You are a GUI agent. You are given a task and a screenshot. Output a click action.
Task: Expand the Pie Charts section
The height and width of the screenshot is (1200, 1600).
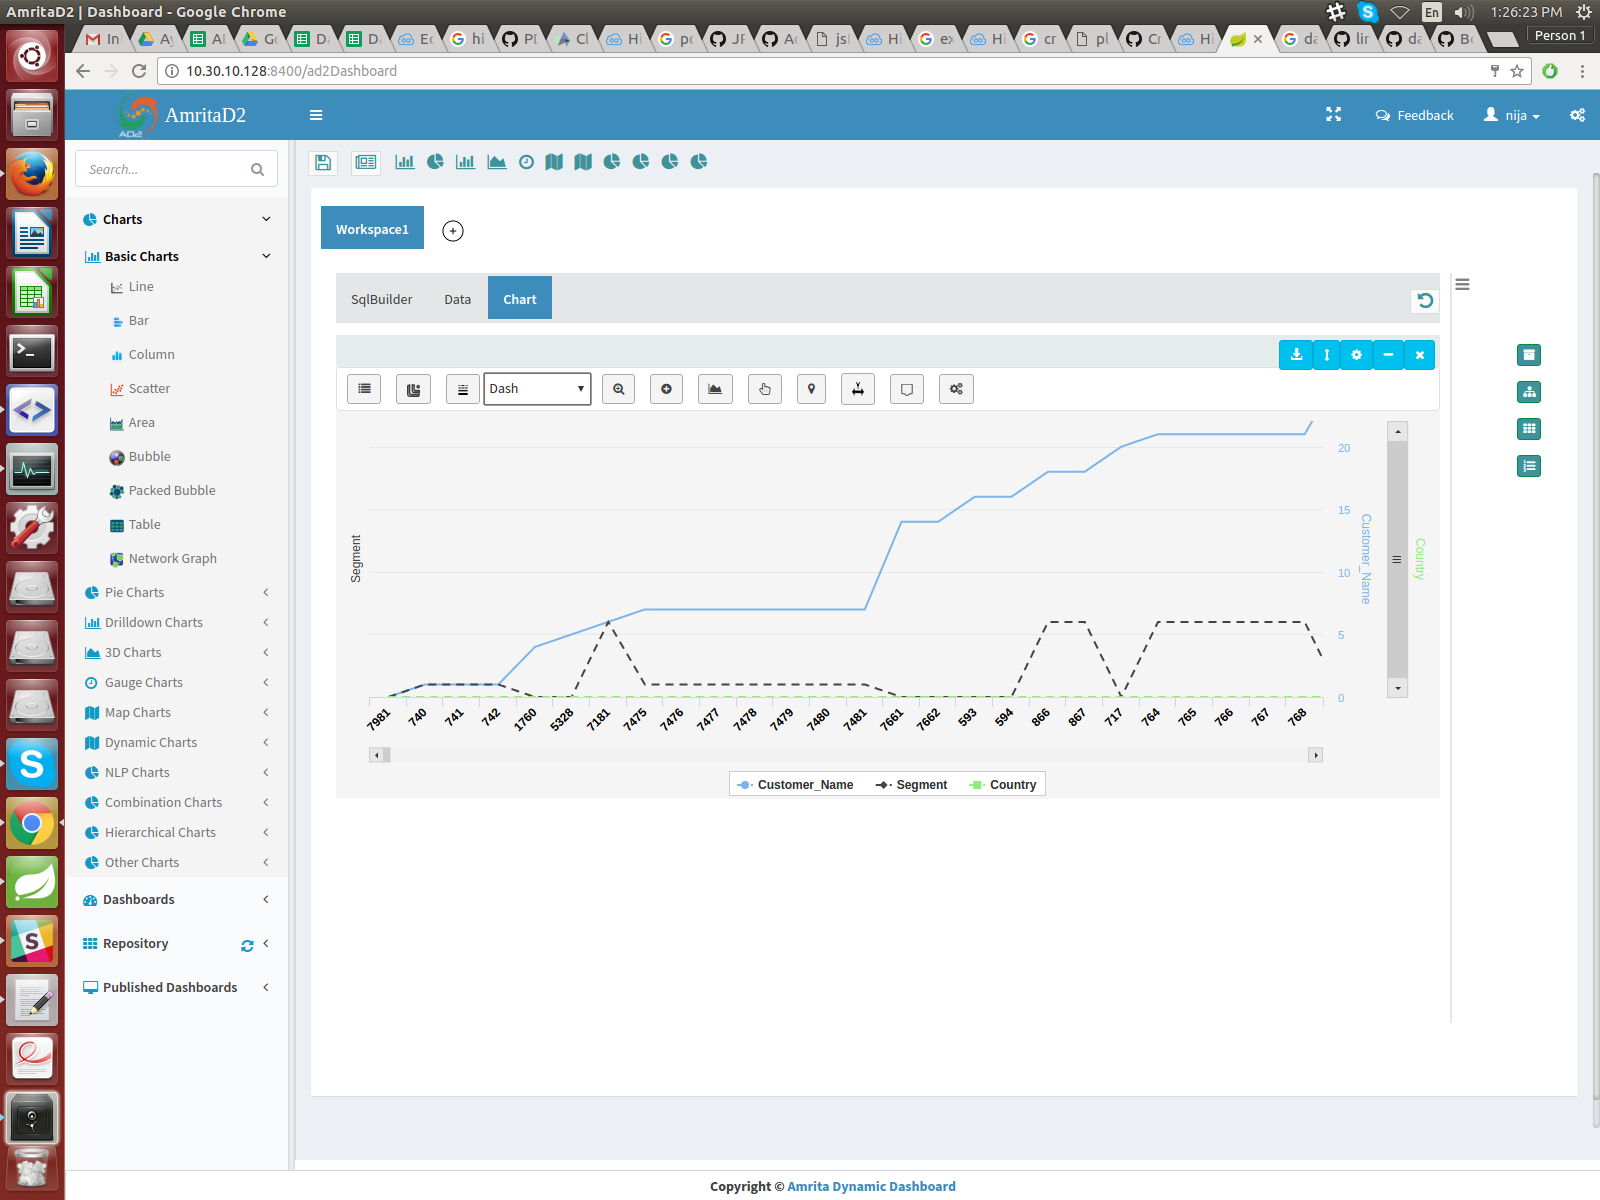coord(134,592)
